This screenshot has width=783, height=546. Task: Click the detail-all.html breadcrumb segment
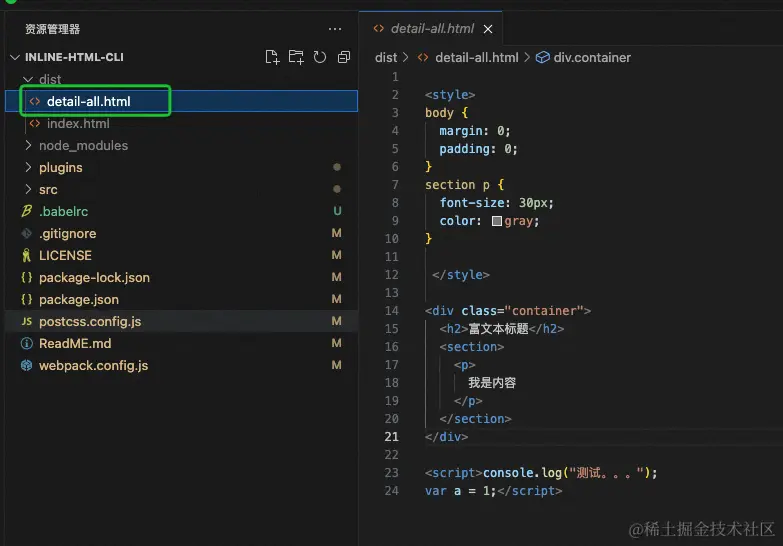point(476,57)
